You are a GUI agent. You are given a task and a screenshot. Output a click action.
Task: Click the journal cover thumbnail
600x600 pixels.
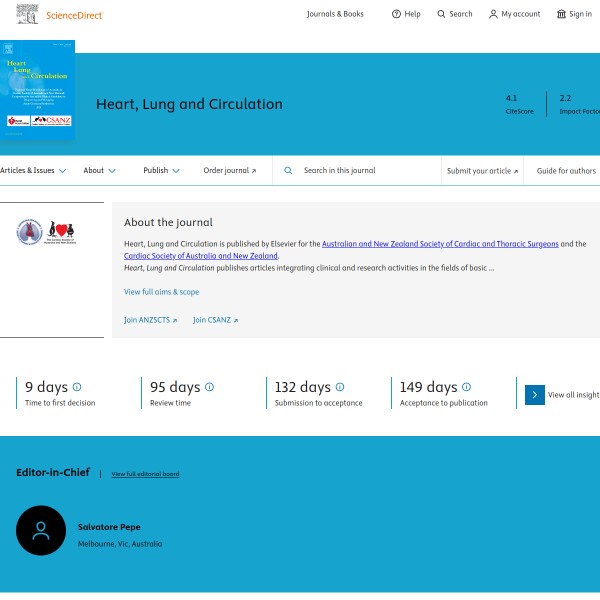pos(37,90)
